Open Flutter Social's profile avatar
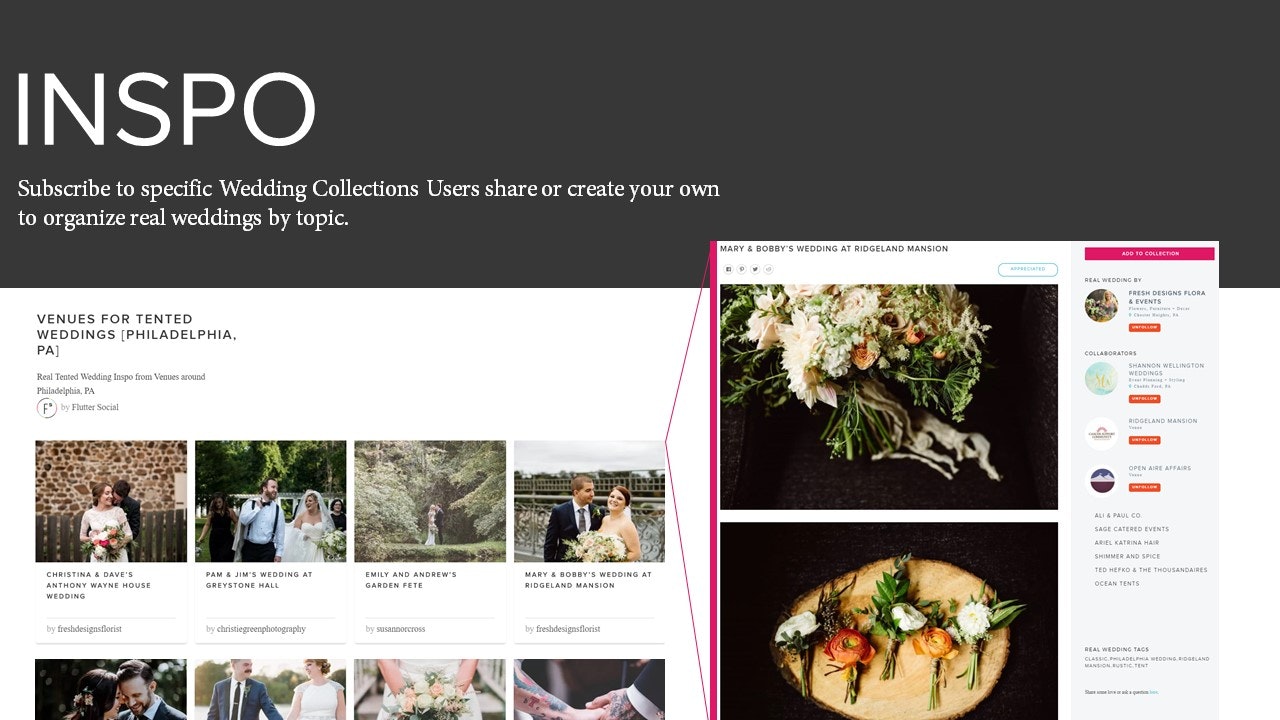The width and height of the screenshot is (1280, 720). coord(47,407)
